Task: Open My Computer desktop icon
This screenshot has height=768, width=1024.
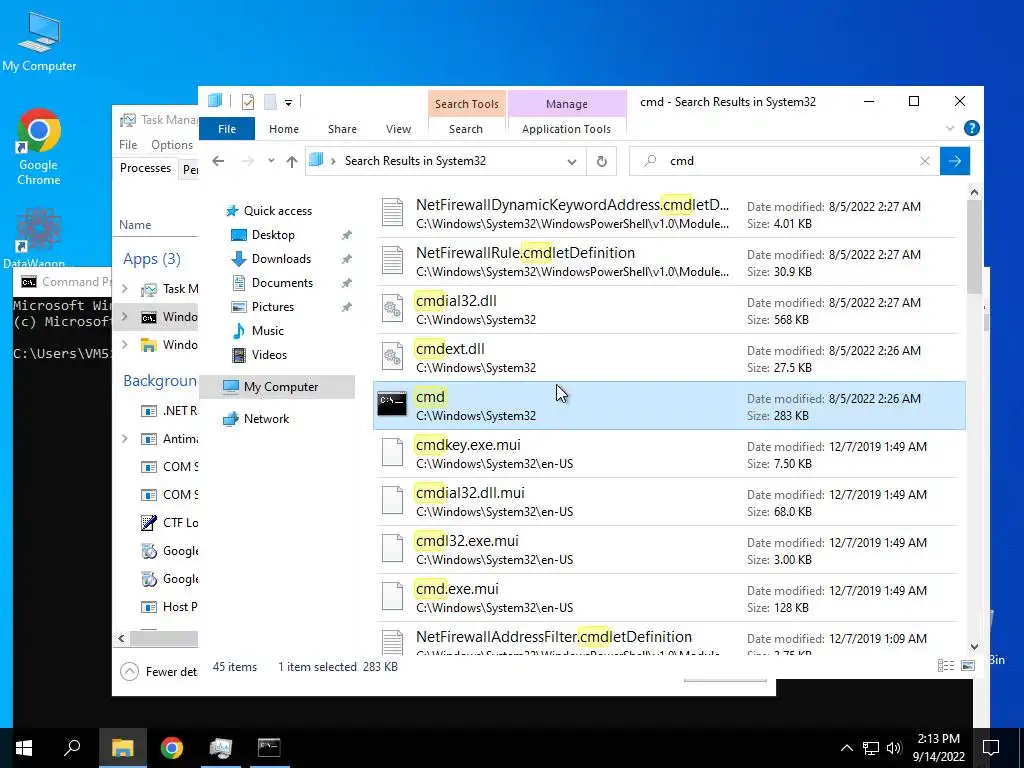Action: tap(39, 42)
